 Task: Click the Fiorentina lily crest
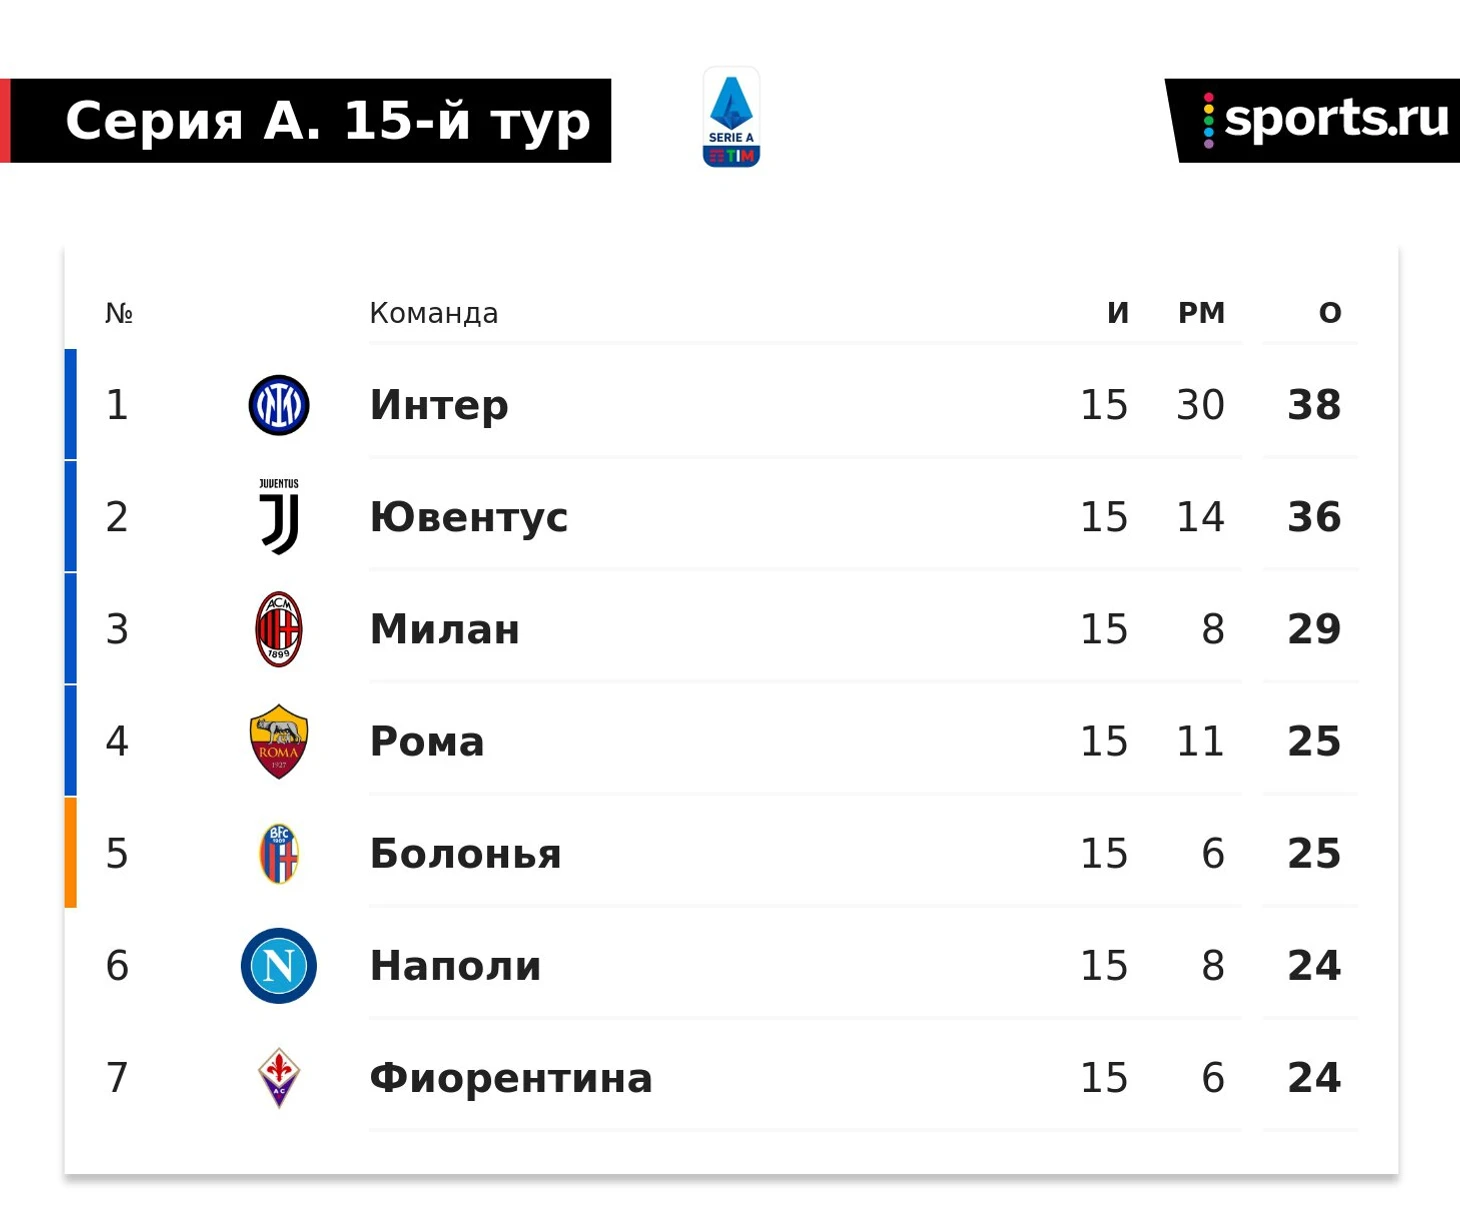279,1078
